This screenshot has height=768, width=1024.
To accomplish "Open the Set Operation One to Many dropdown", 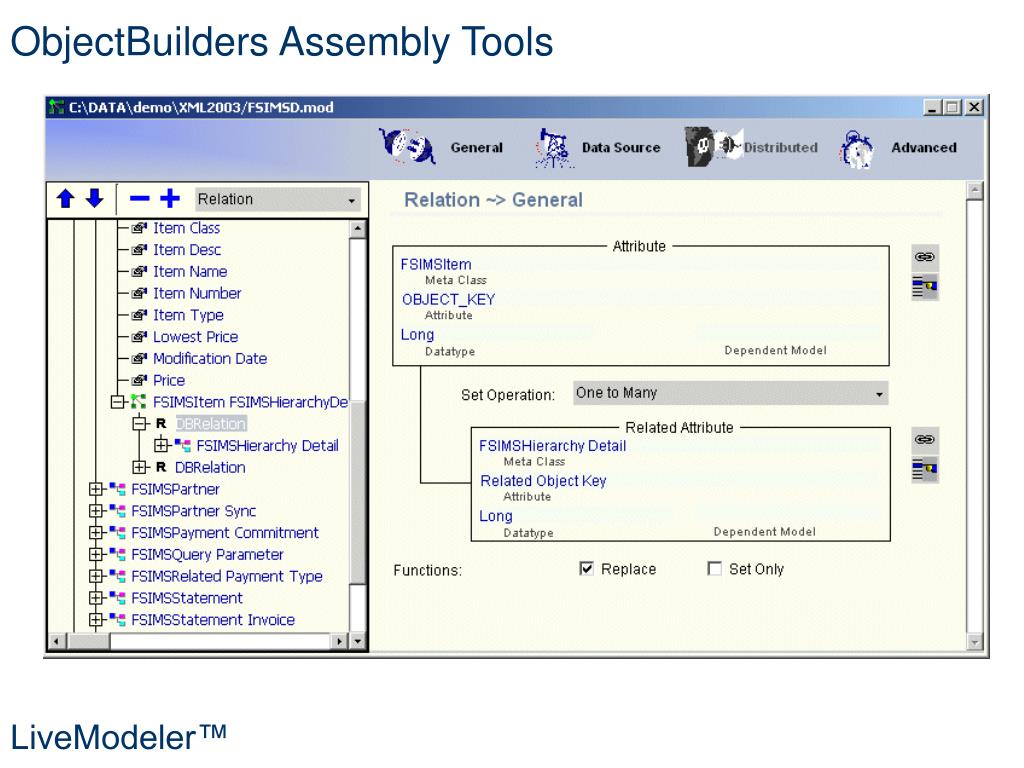I will coord(731,393).
